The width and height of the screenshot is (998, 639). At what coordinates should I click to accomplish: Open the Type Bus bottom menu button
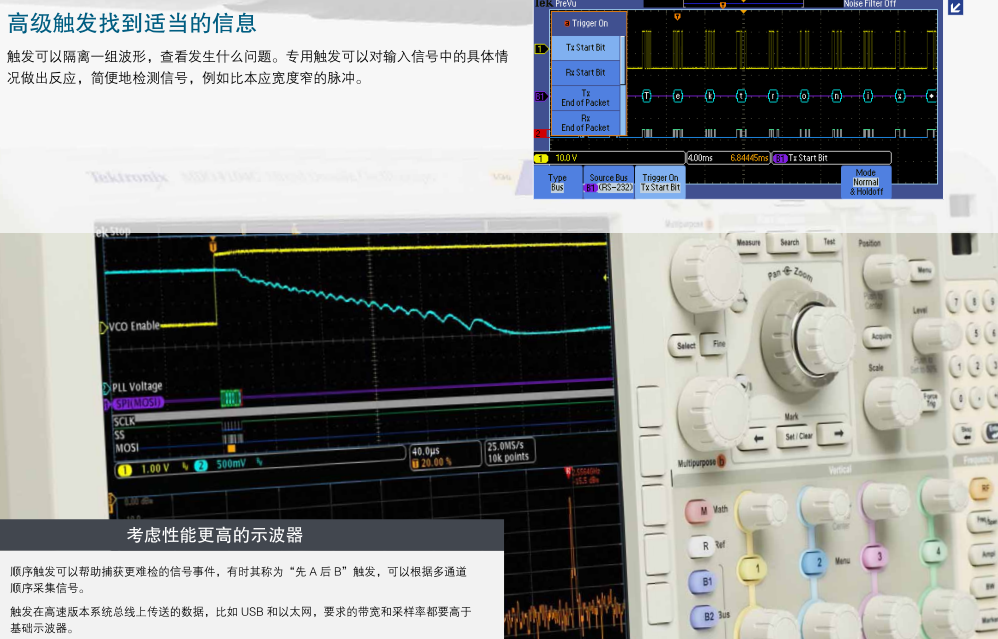click(x=558, y=183)
